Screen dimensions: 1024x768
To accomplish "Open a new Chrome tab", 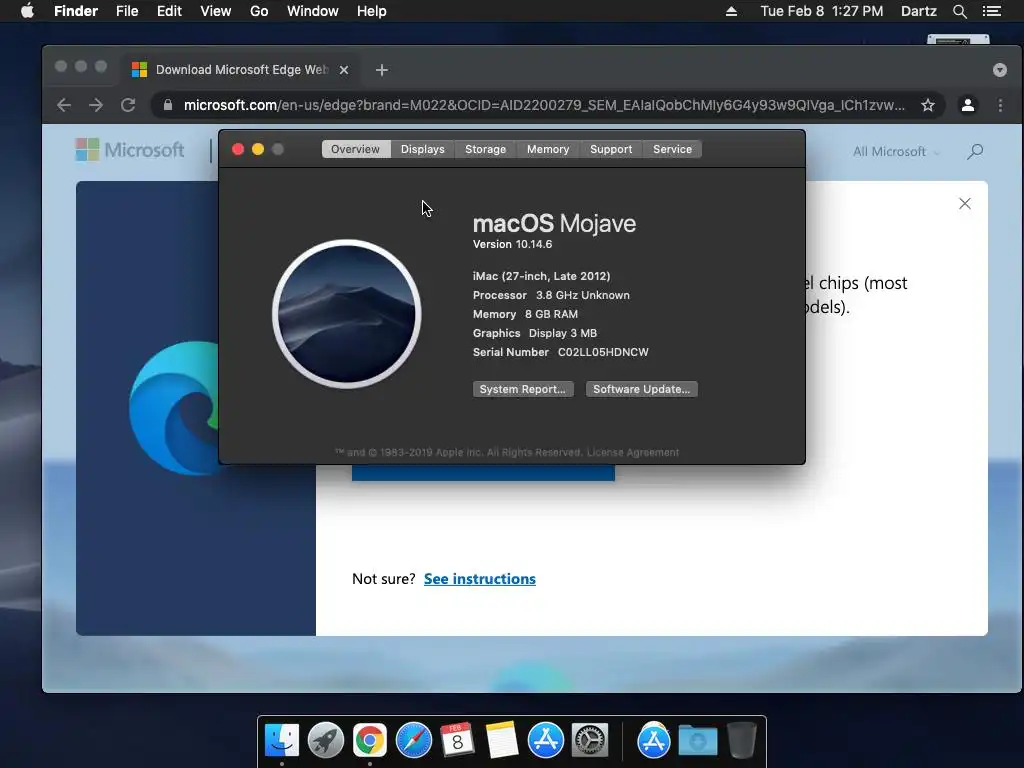I will tap(382, 70).
